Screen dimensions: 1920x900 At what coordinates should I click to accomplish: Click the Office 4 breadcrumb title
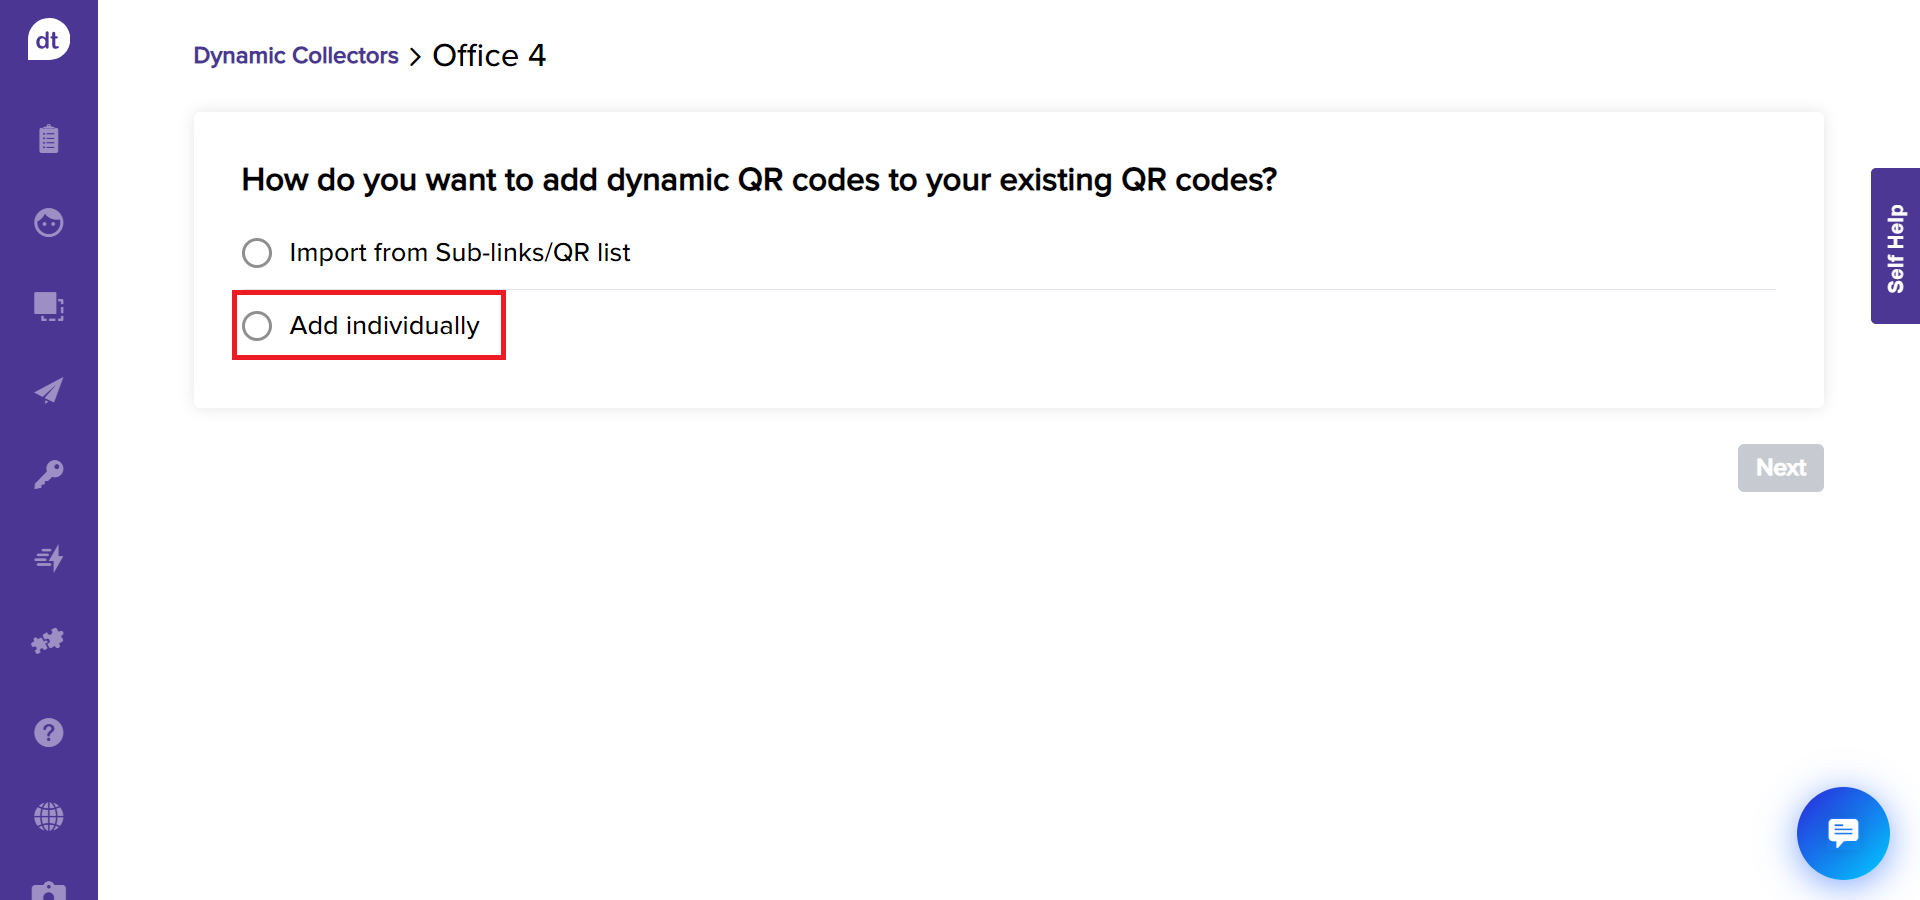tap(489, 56)
